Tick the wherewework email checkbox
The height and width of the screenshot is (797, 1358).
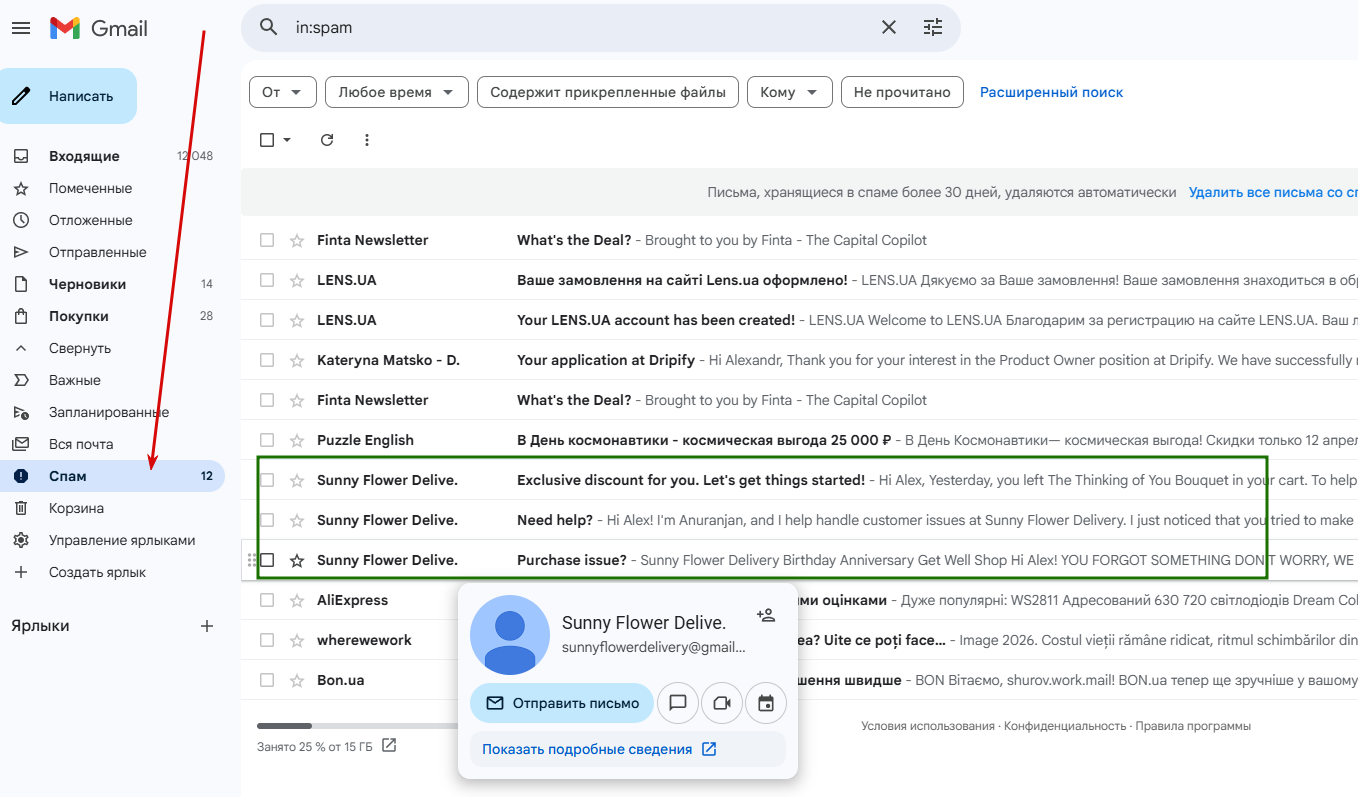click(x=267, y=640)
